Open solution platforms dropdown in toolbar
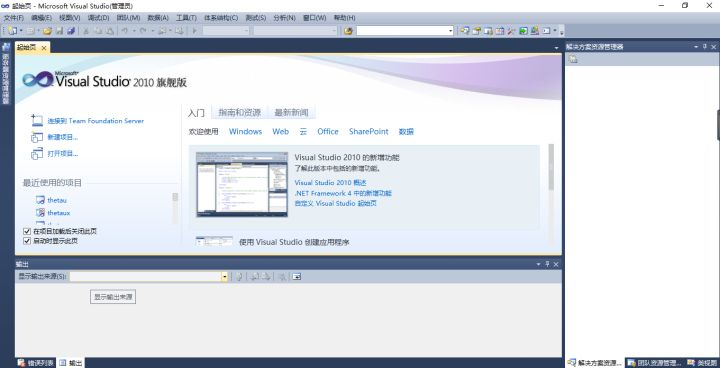Viewport: 720px width, 368px height. (x=334, y=31)
